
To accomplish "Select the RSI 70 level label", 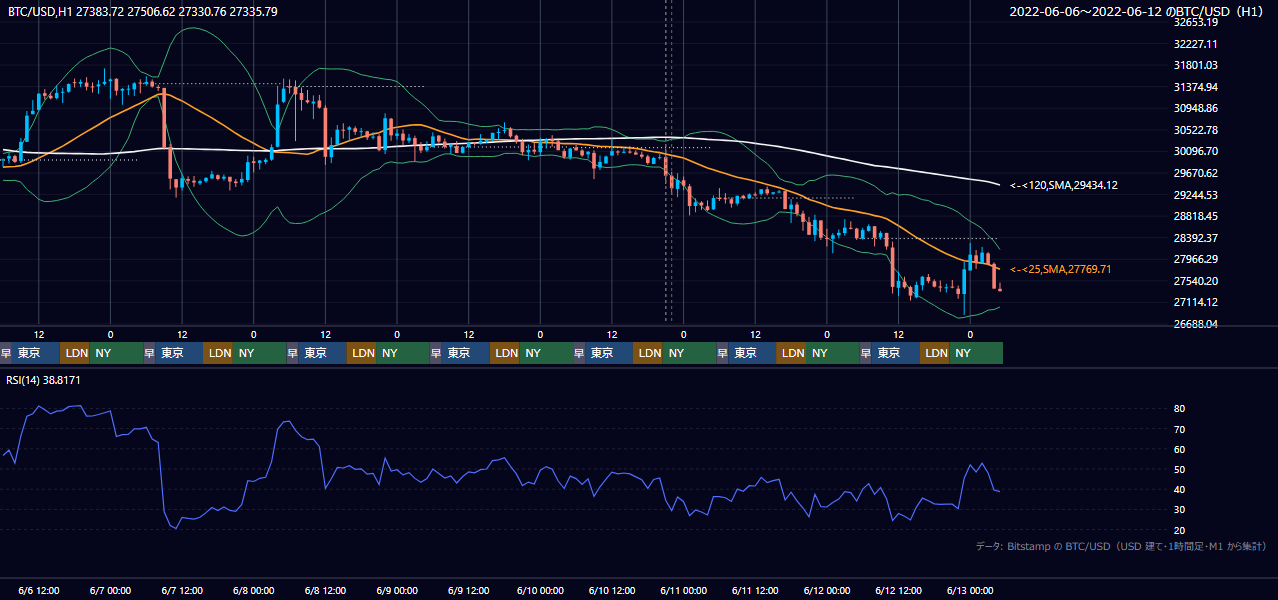I will [x=1179, y=429].
